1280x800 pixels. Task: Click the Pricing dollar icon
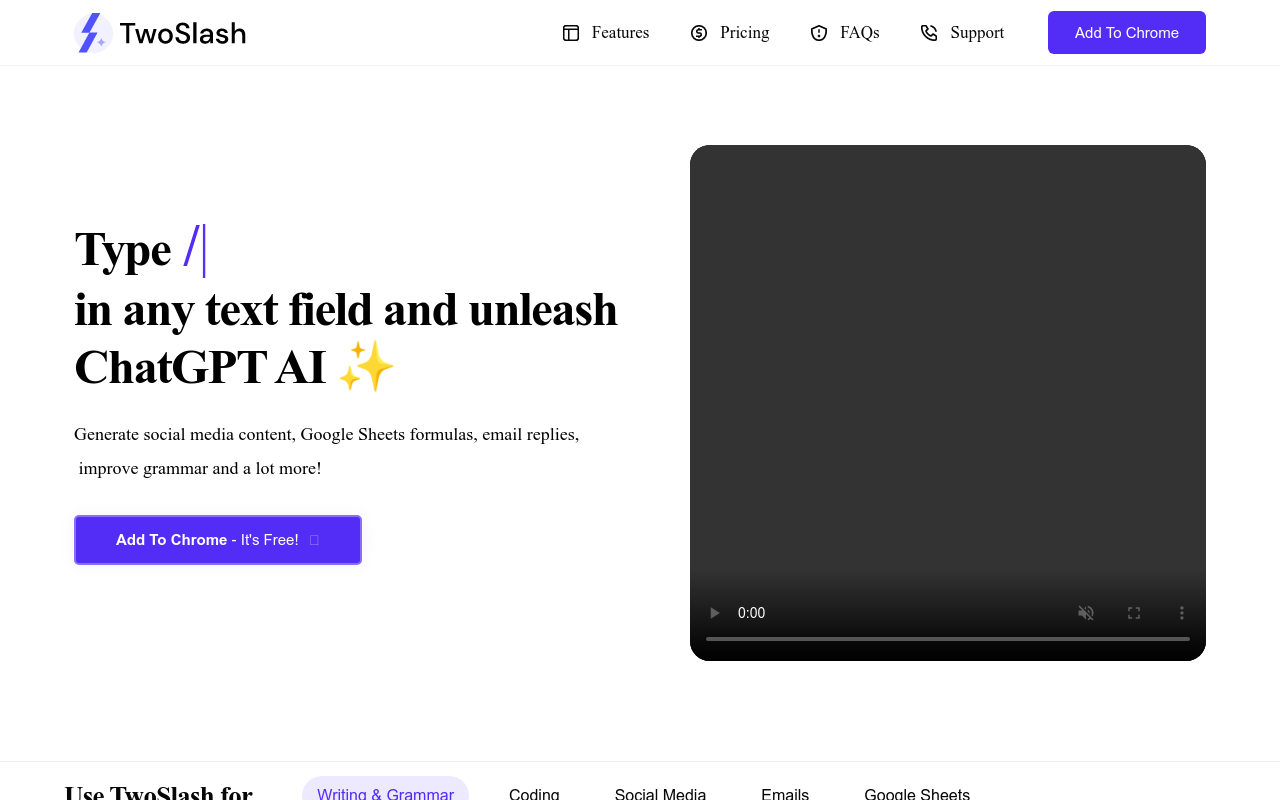click(x=699, y=33)
